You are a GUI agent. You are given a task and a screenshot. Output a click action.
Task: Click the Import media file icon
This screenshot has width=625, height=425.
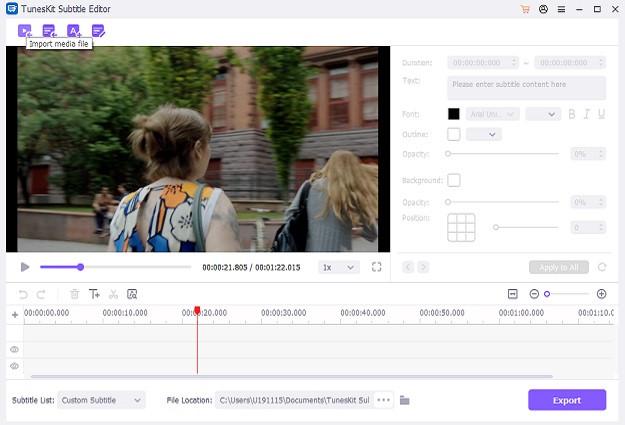25,31
